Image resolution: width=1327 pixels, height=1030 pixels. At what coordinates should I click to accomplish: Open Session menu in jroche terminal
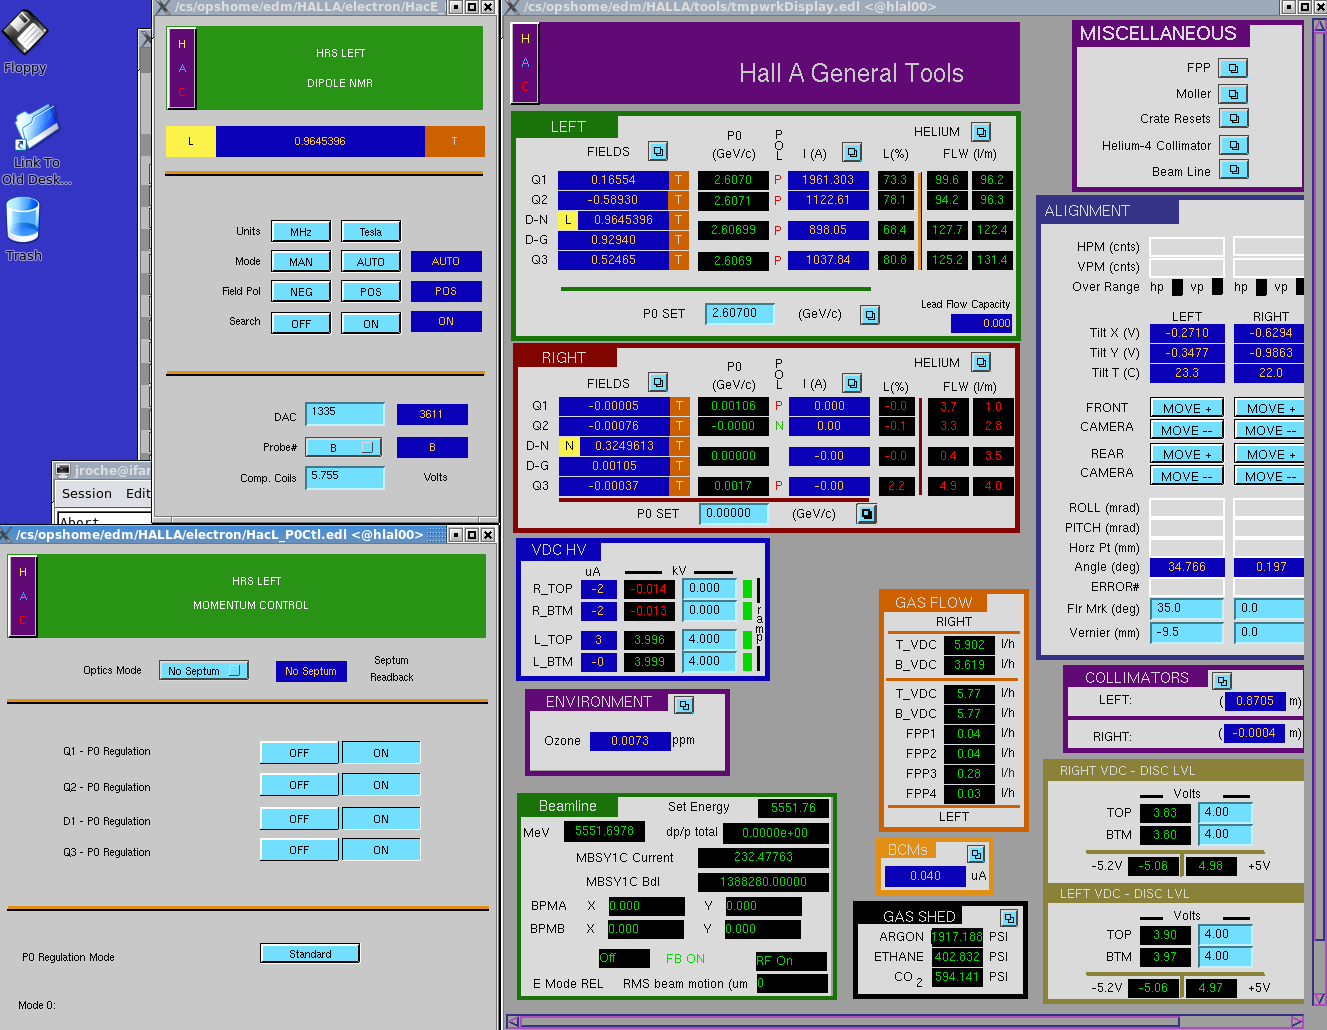87,493
